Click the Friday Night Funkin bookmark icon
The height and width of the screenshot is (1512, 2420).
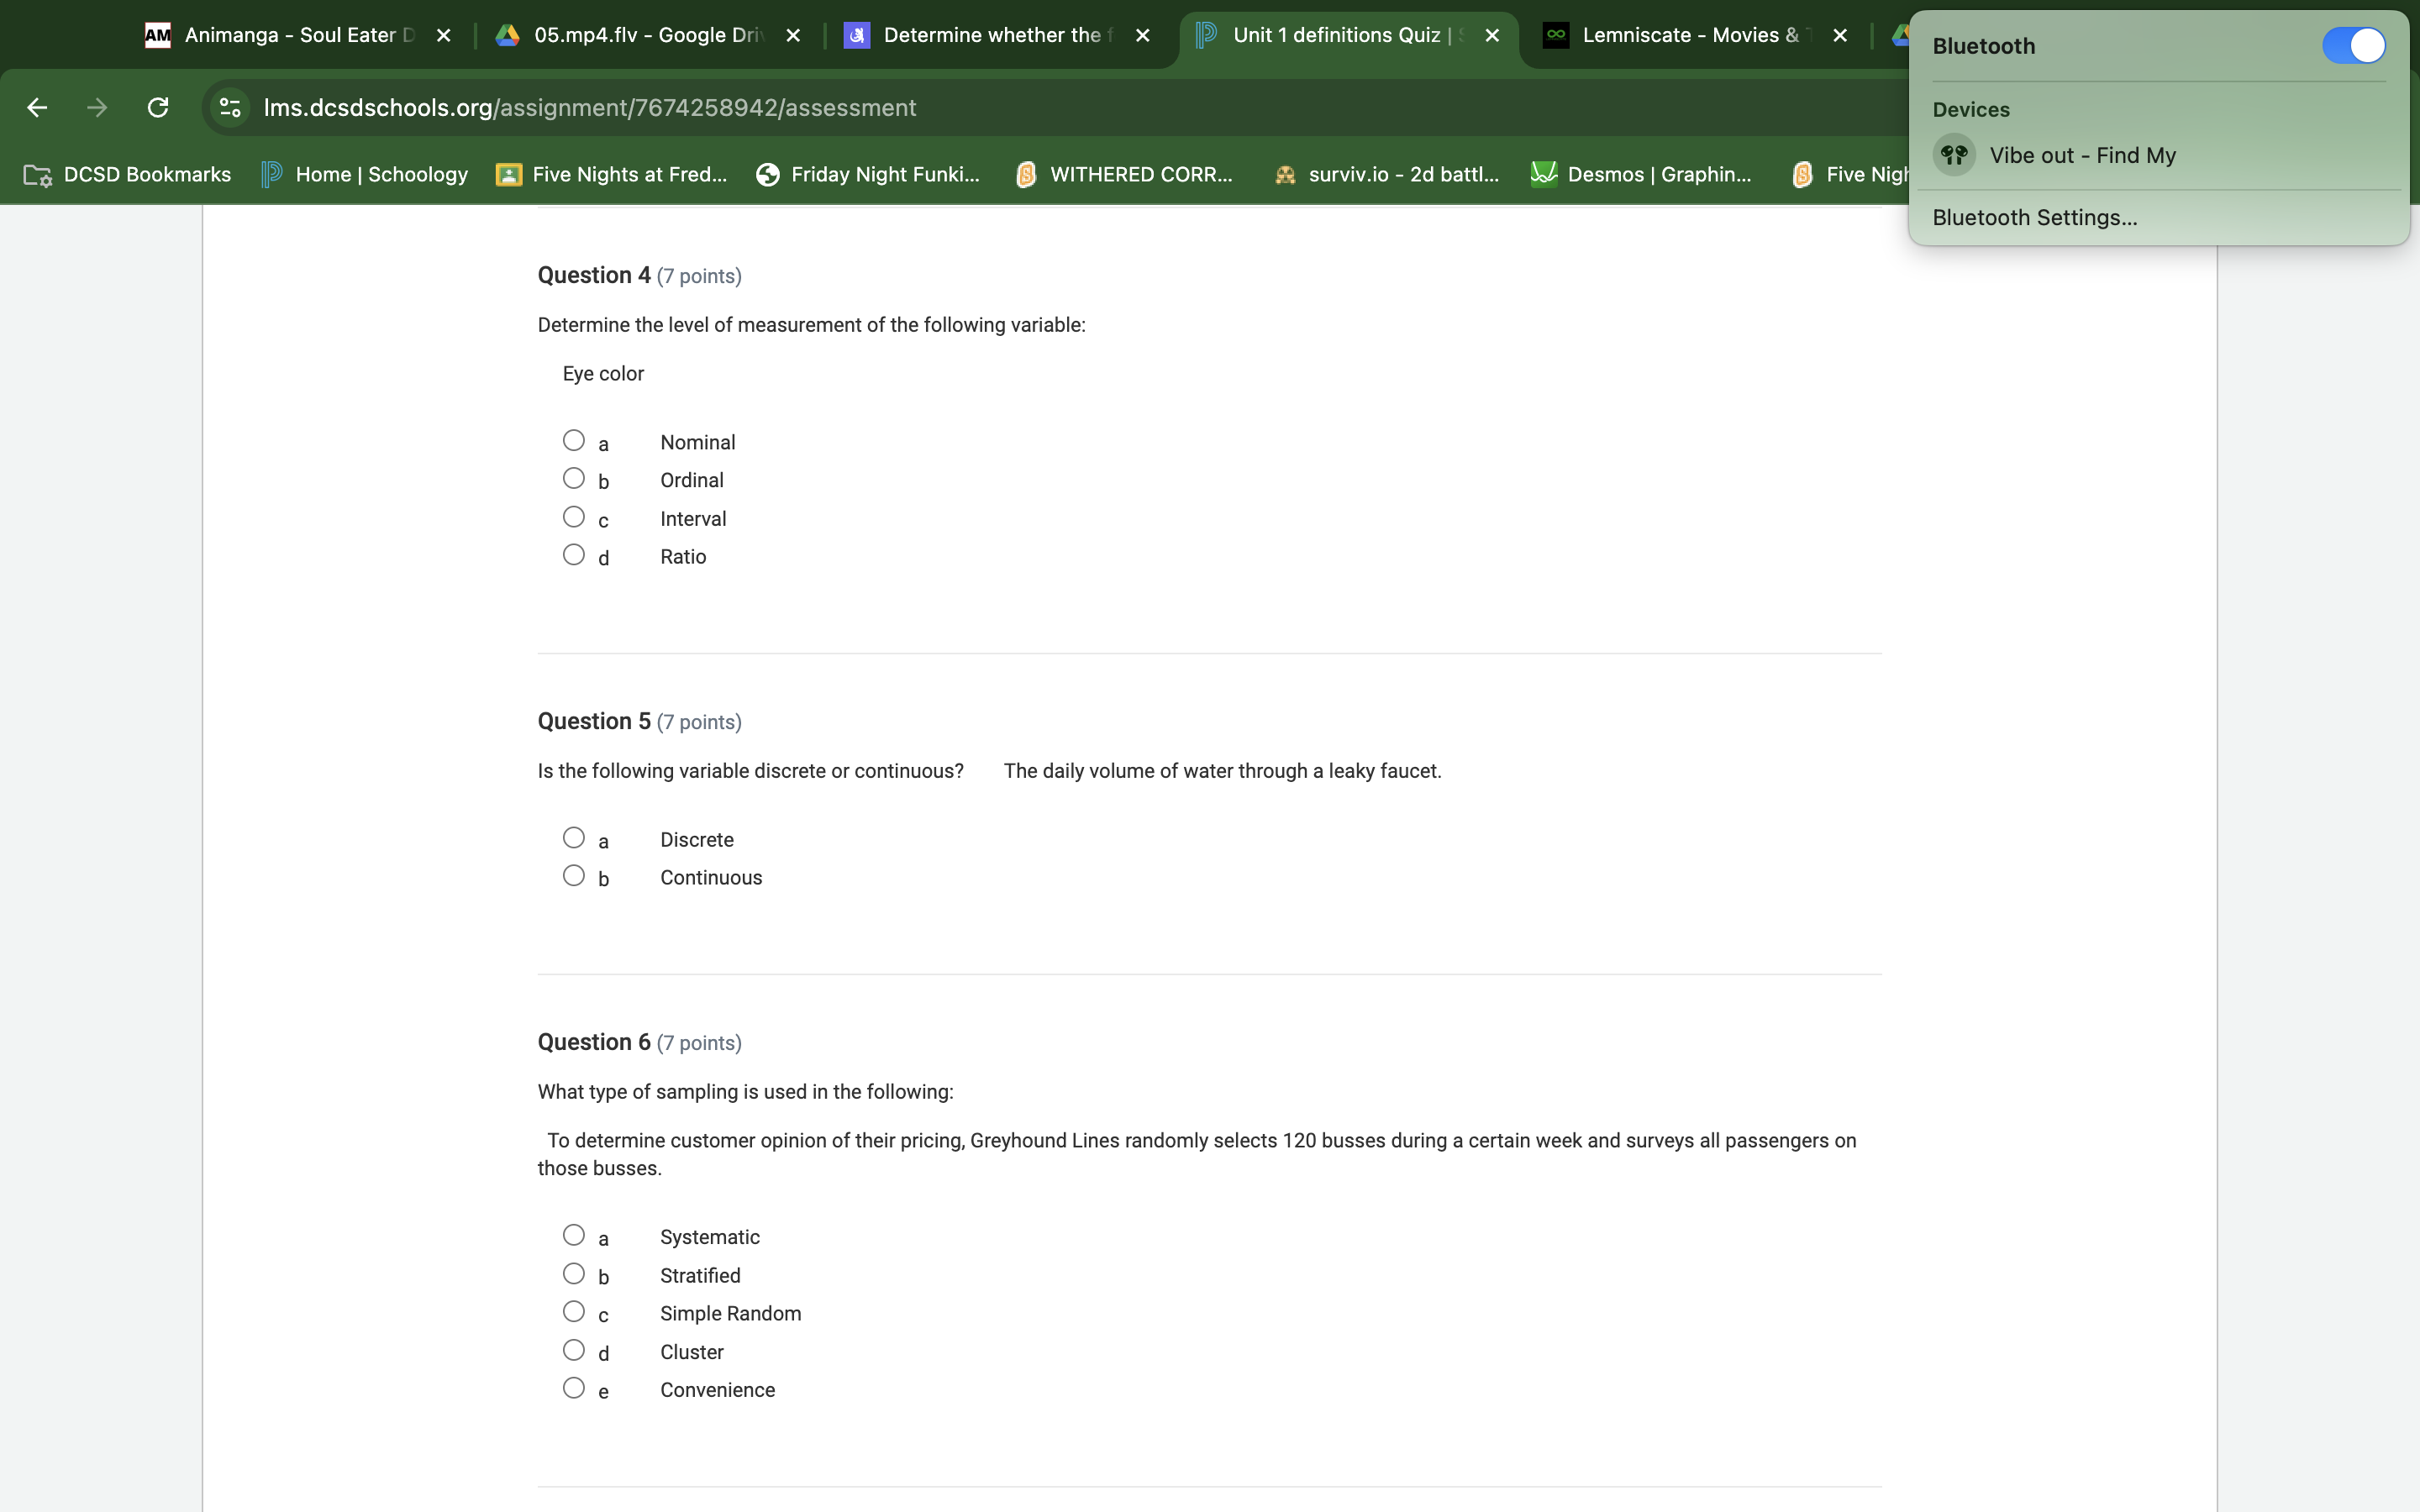click(x=766, y=172)
